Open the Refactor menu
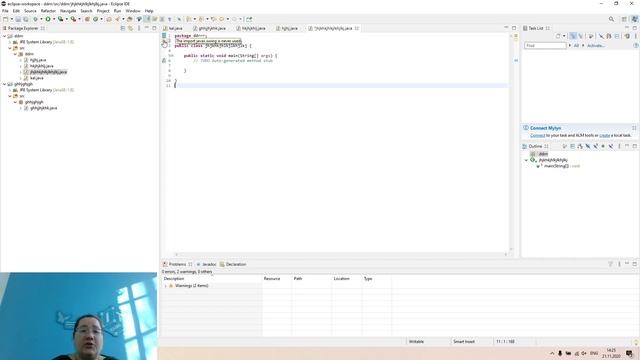 pyautogui.click(x=48, y=11)
